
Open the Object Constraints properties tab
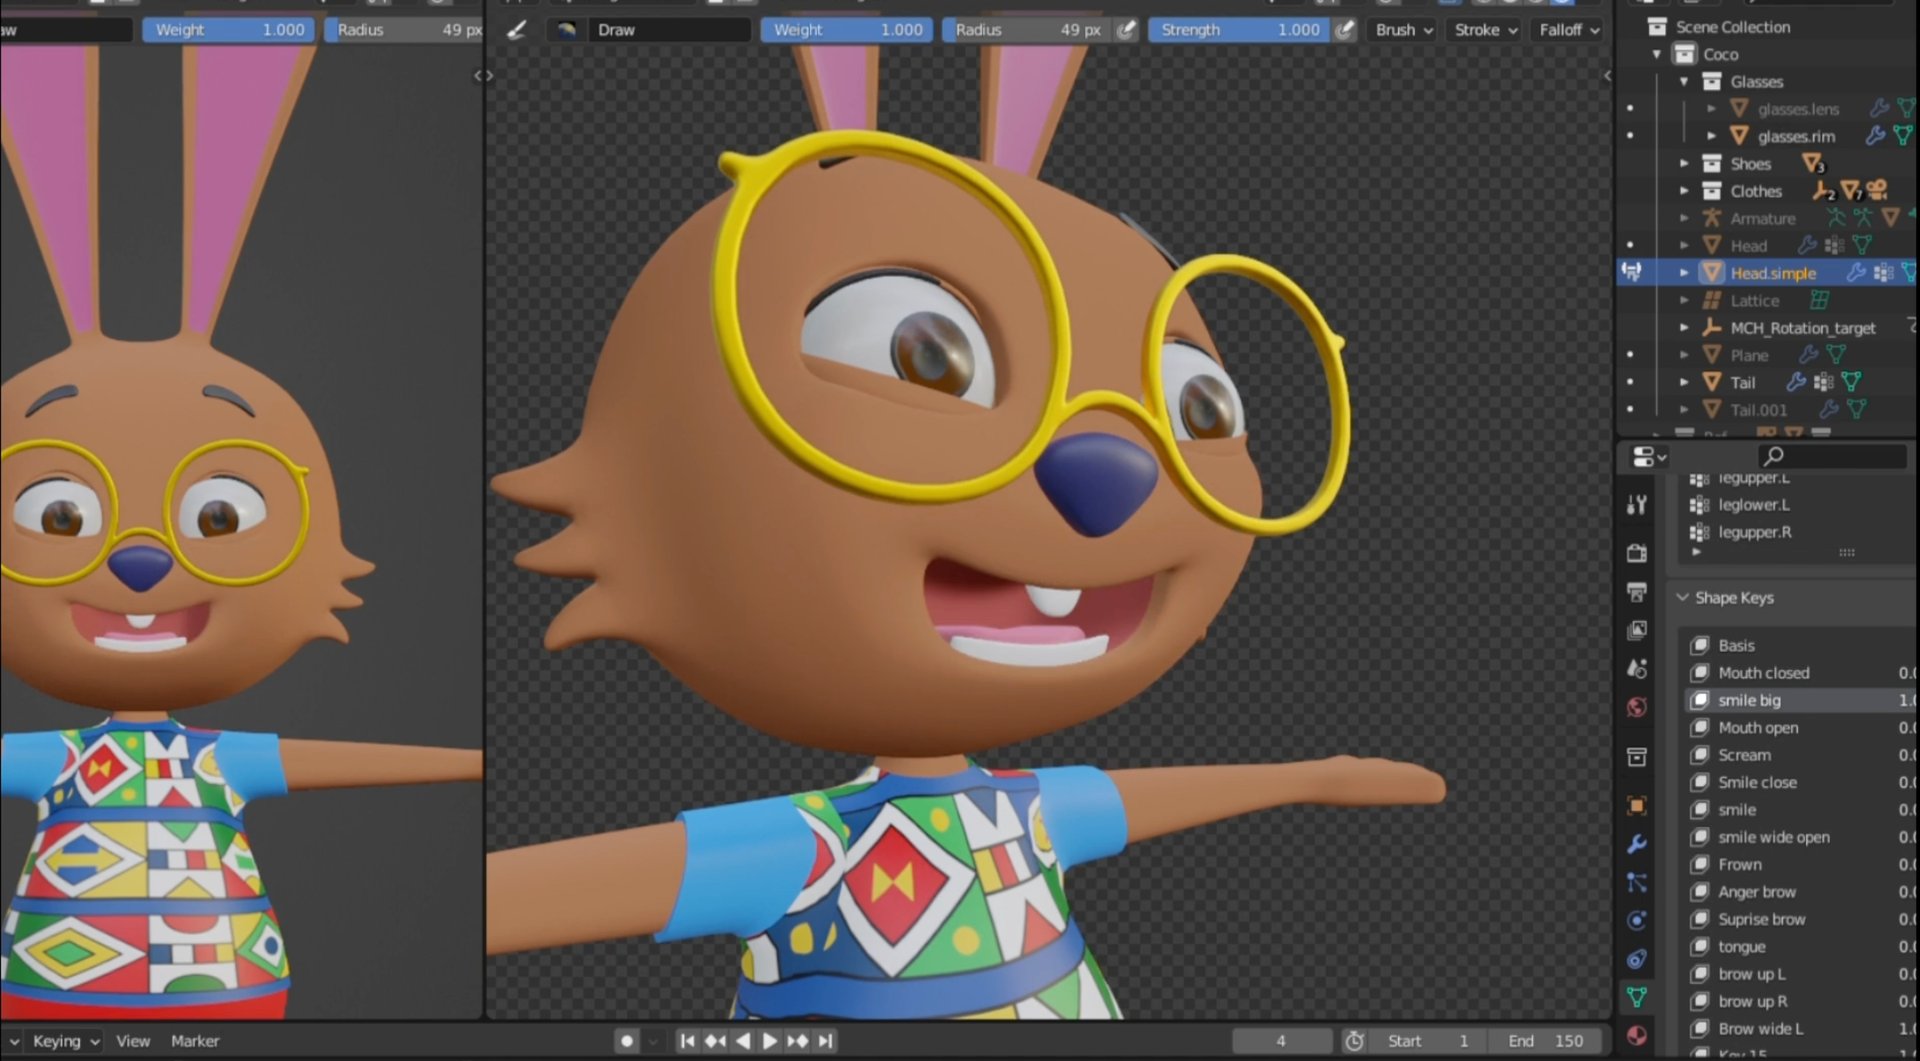click(1637, 959)
